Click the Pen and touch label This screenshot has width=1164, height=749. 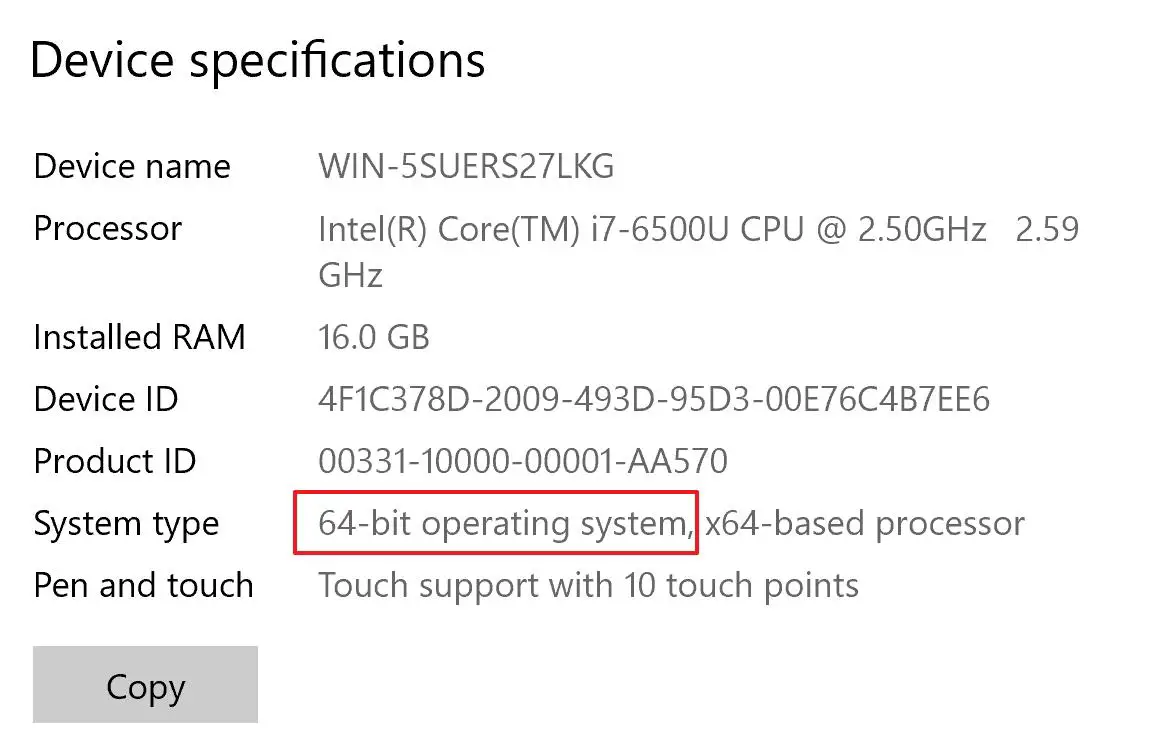tap(143, 585)
